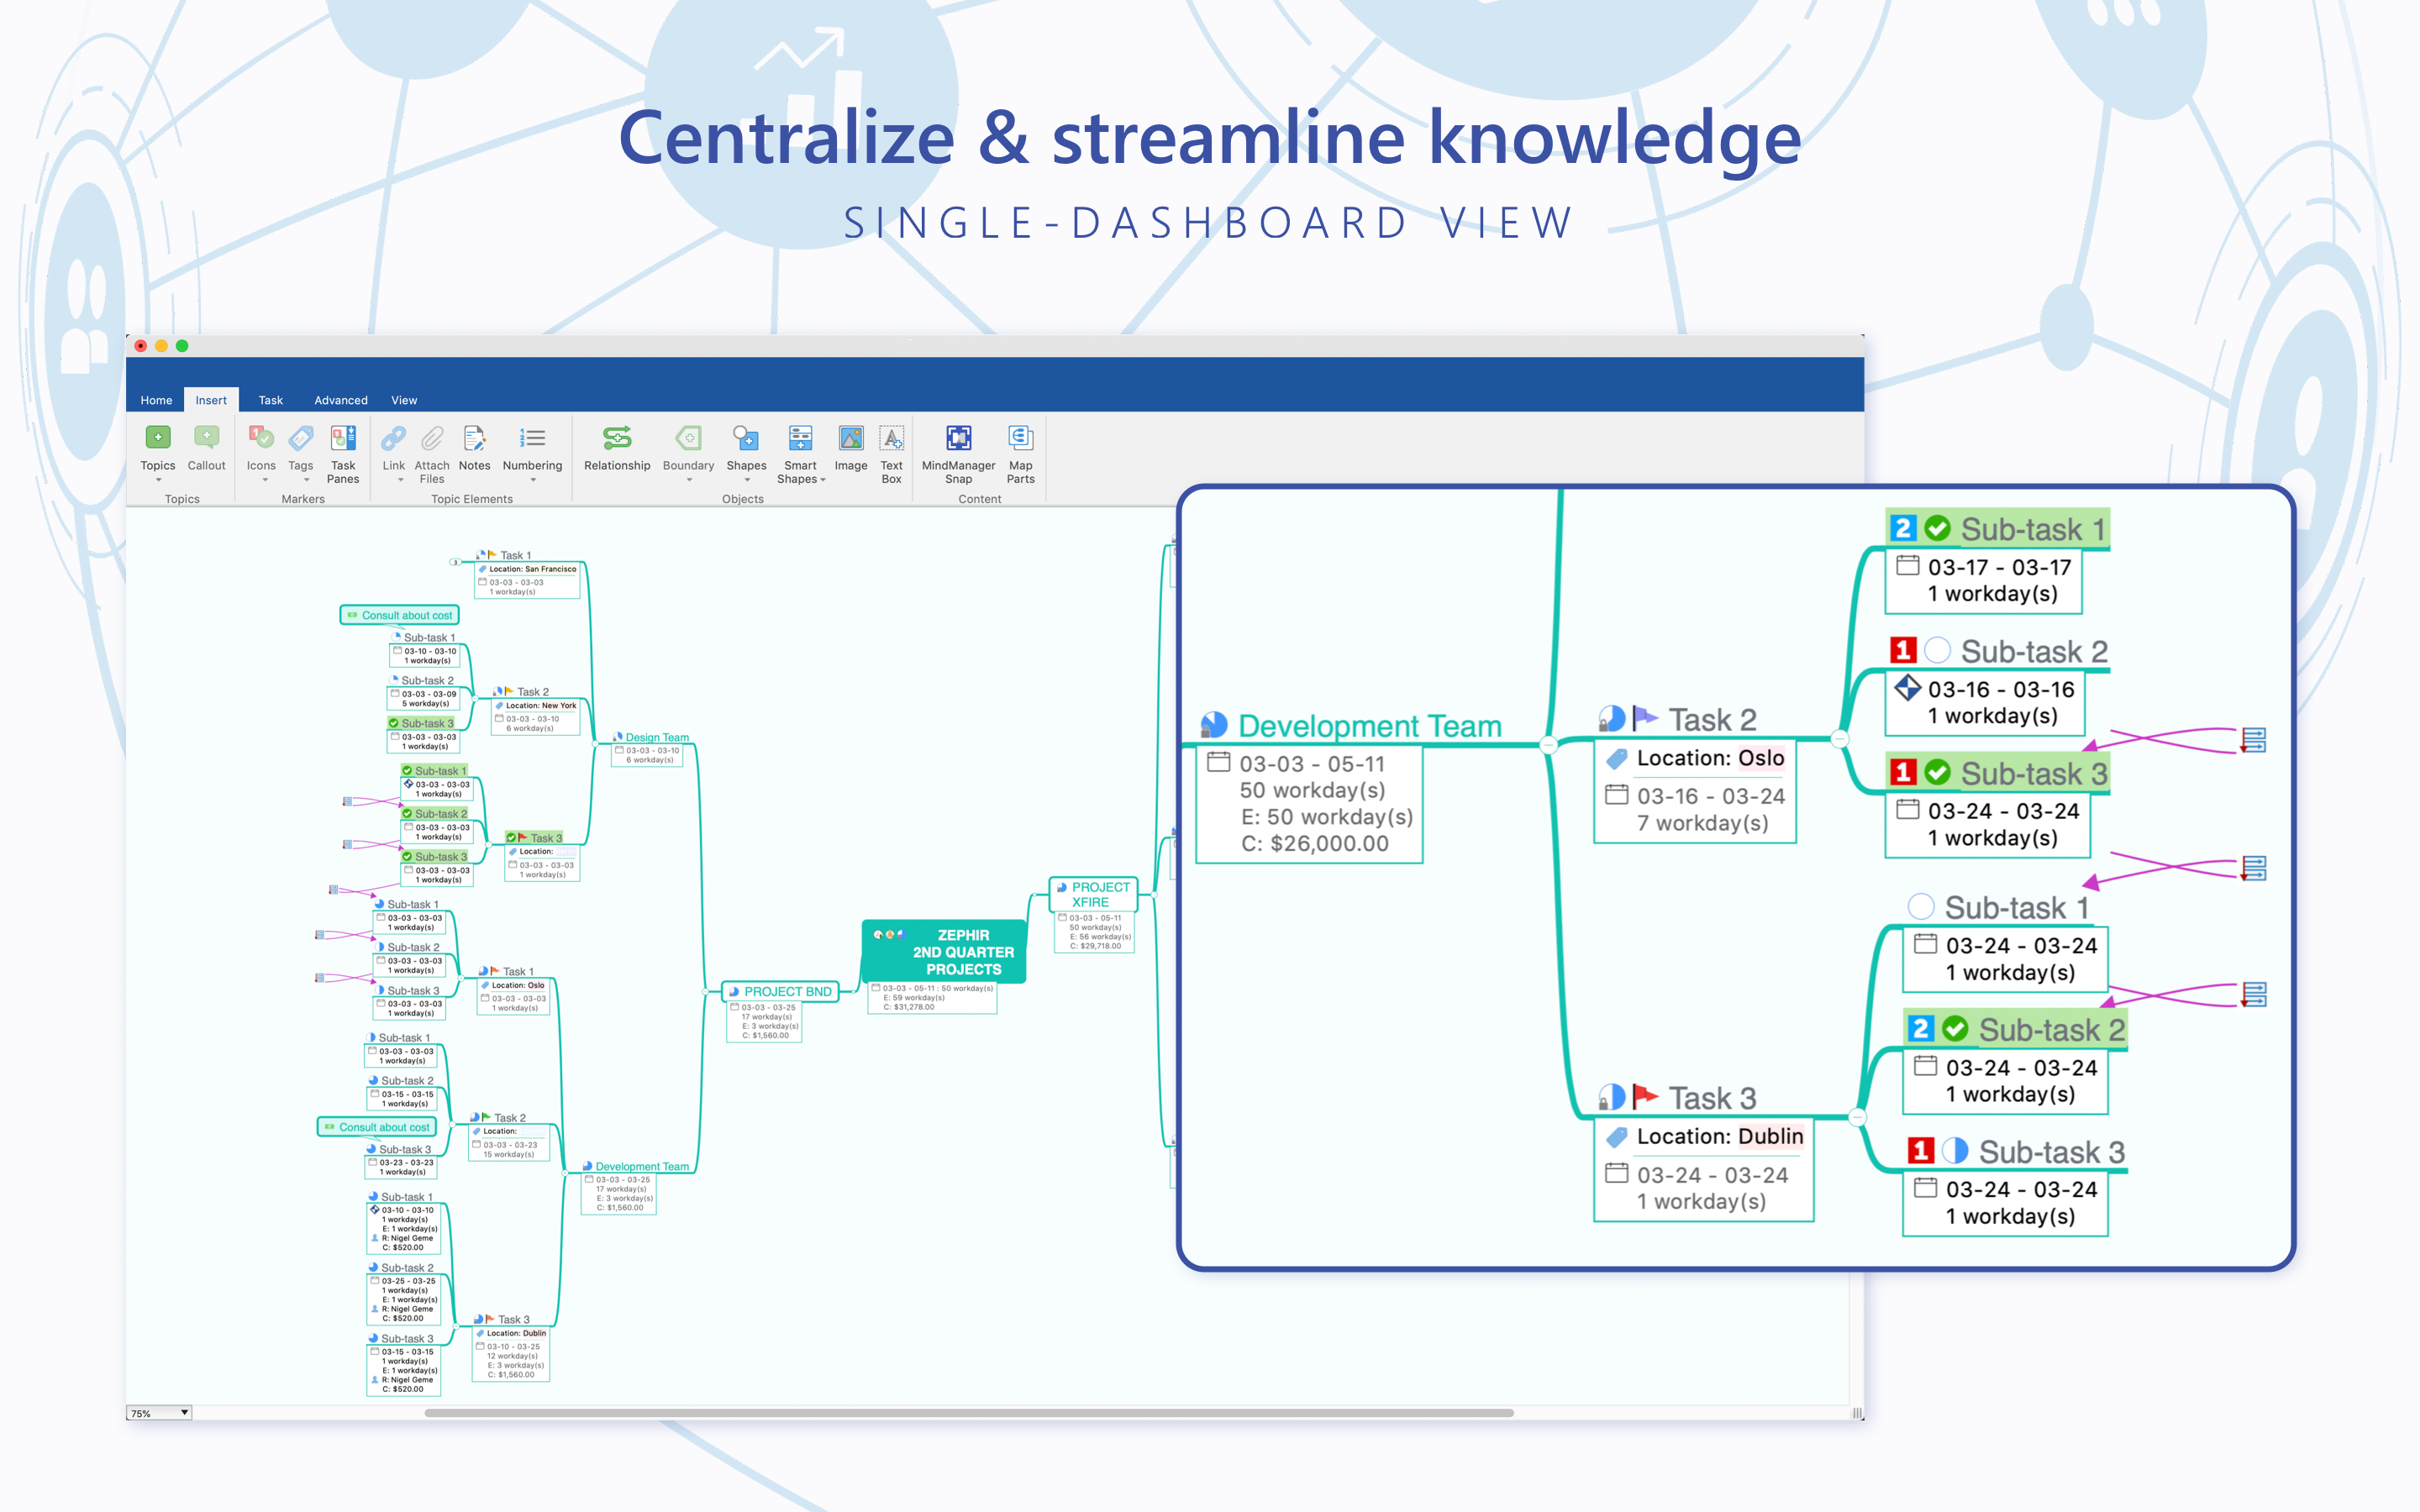The height and width of the screenshot is (1512, 2420).
Task: Click red priority 1 icon on Sub-task 2 dated 03-16
Action: click(x=1903, y=651)
